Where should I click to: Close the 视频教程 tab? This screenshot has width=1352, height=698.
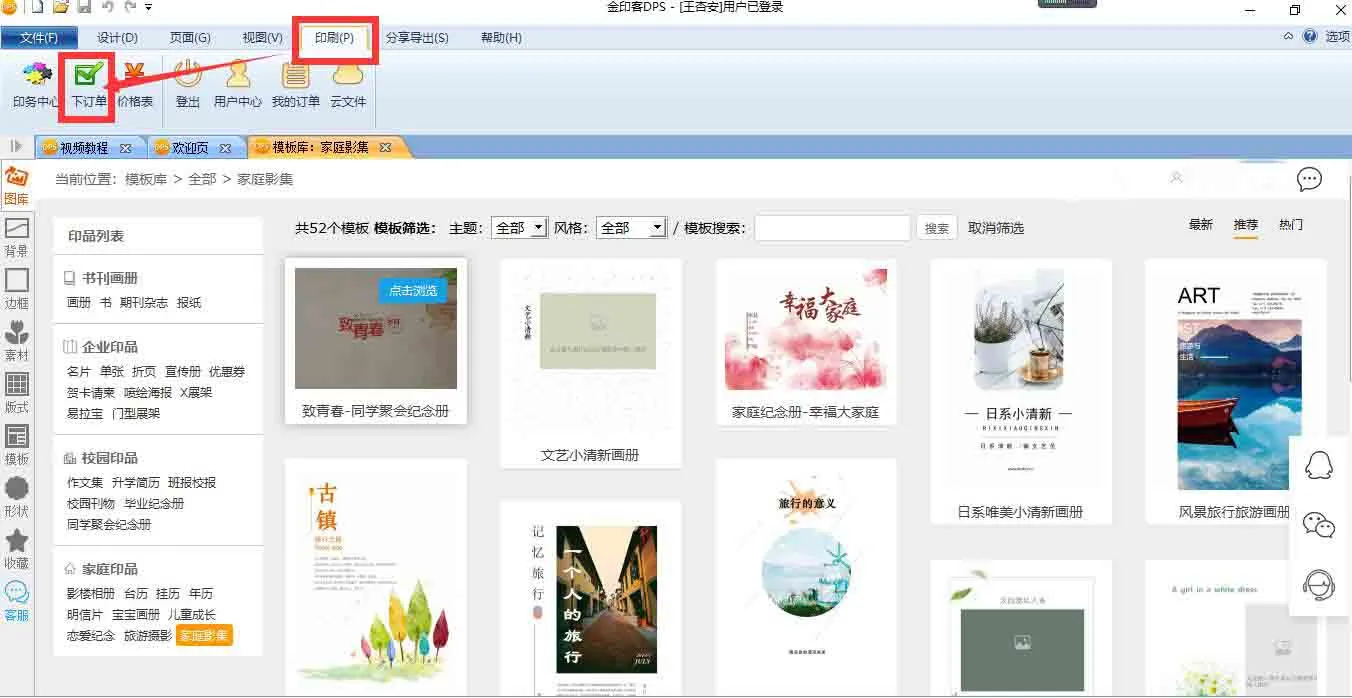tap(126, 148)
